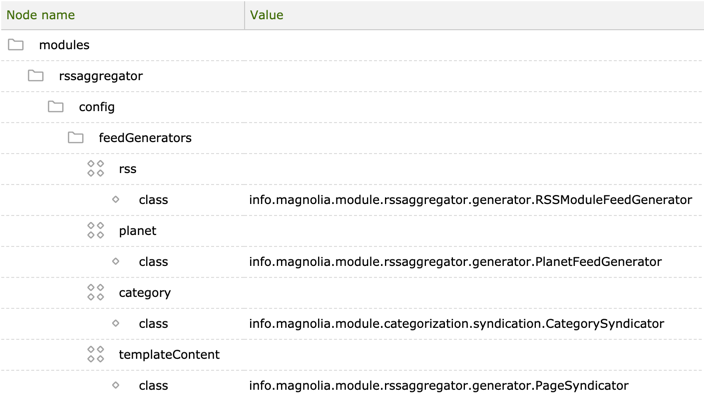Click the planet content node icon
This screenshot has width=704, height=398.
[x=96, y=230]
